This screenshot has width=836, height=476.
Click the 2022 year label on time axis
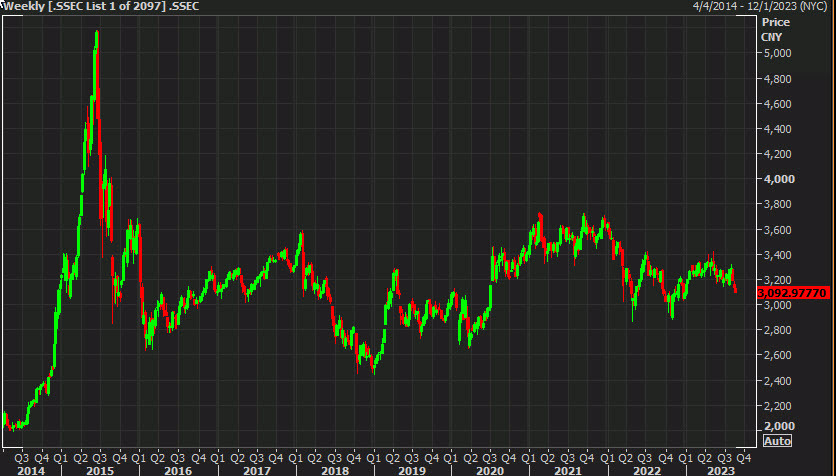(x=647, y=471)
